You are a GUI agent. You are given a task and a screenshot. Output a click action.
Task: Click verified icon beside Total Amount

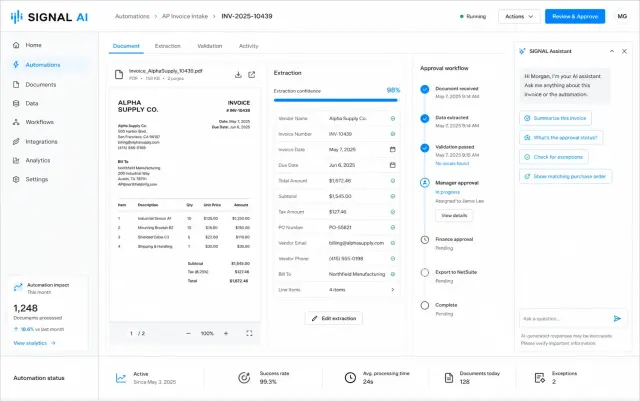(x=393, y=180)
